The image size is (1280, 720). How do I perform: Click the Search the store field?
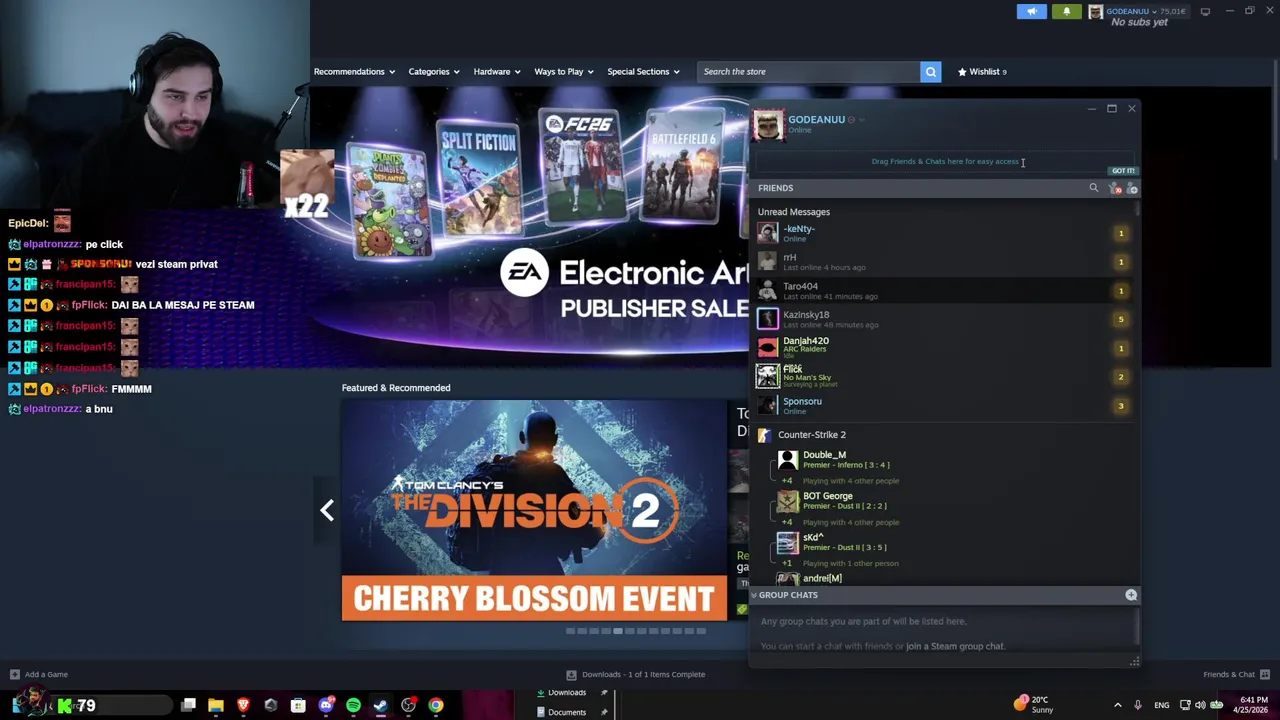(808, 71)
